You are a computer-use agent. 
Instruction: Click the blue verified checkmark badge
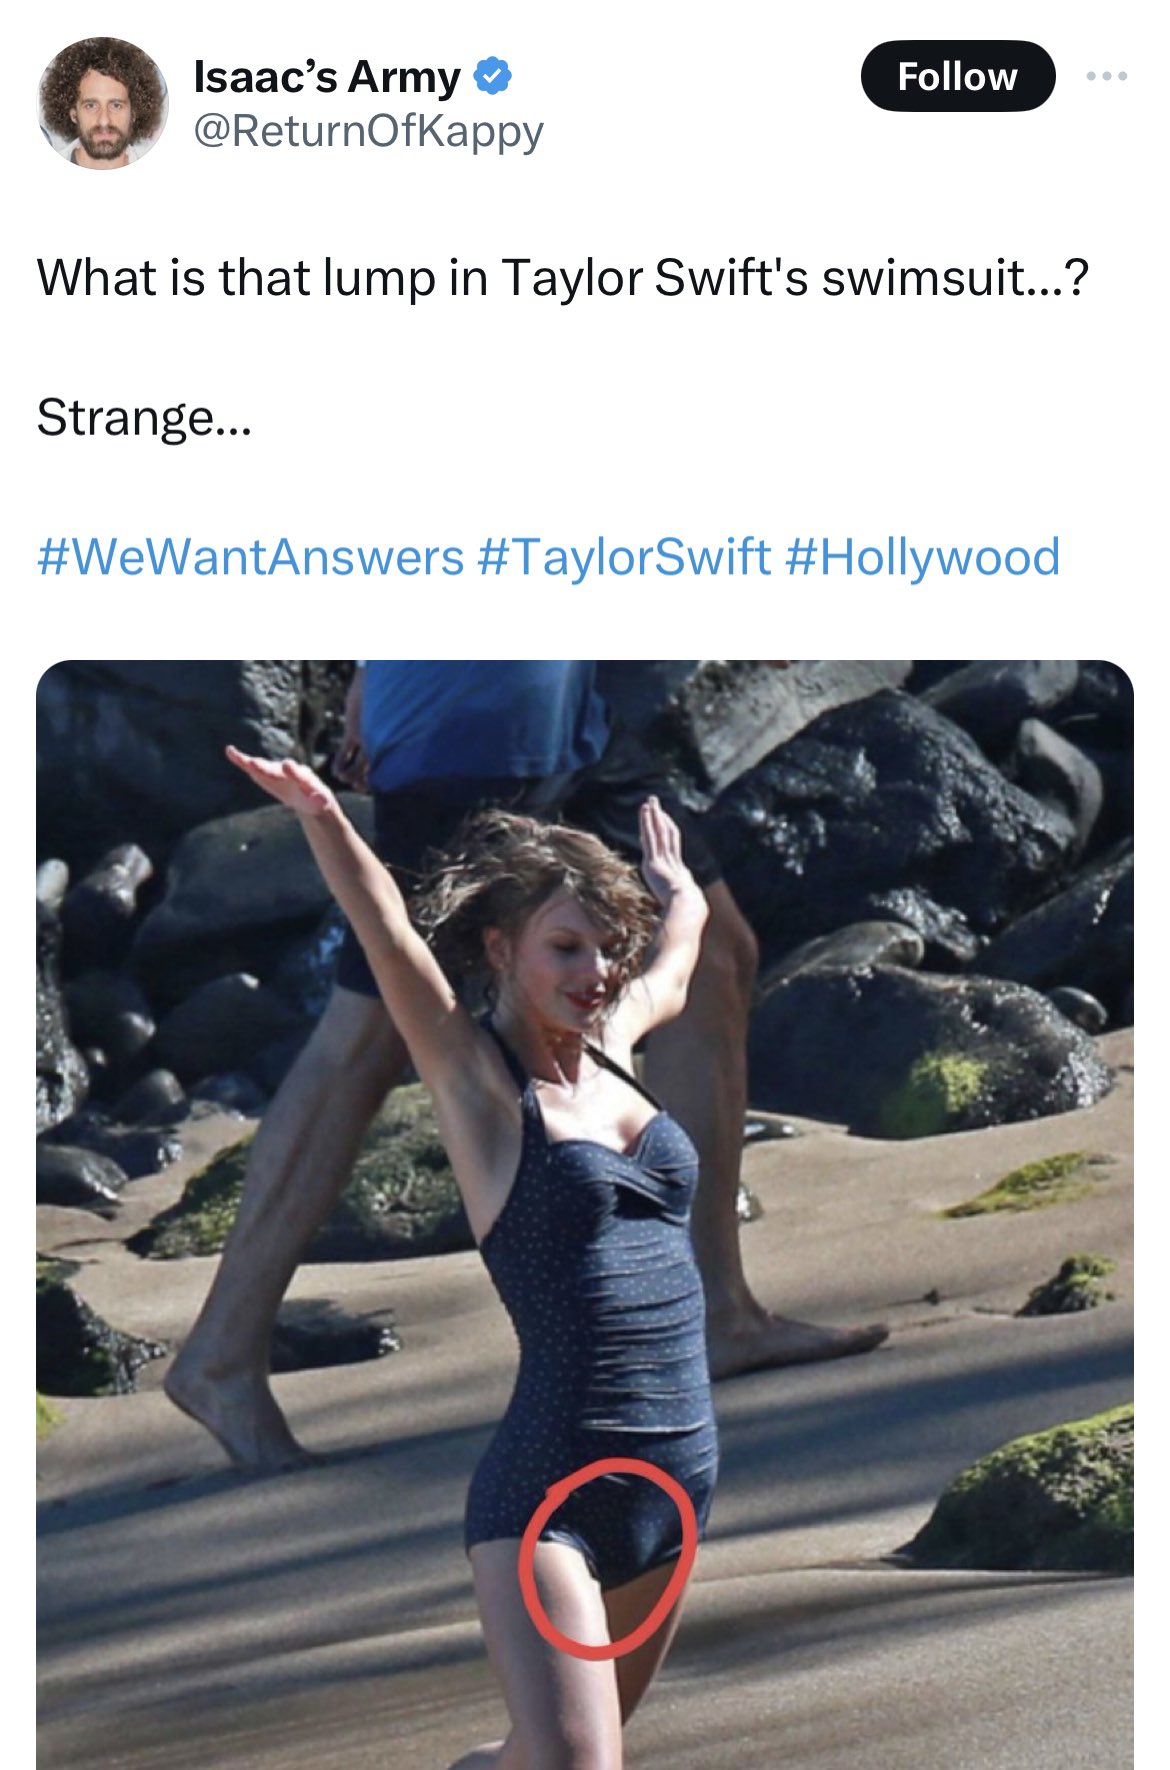pyautogui.click(x=491, y=77)
